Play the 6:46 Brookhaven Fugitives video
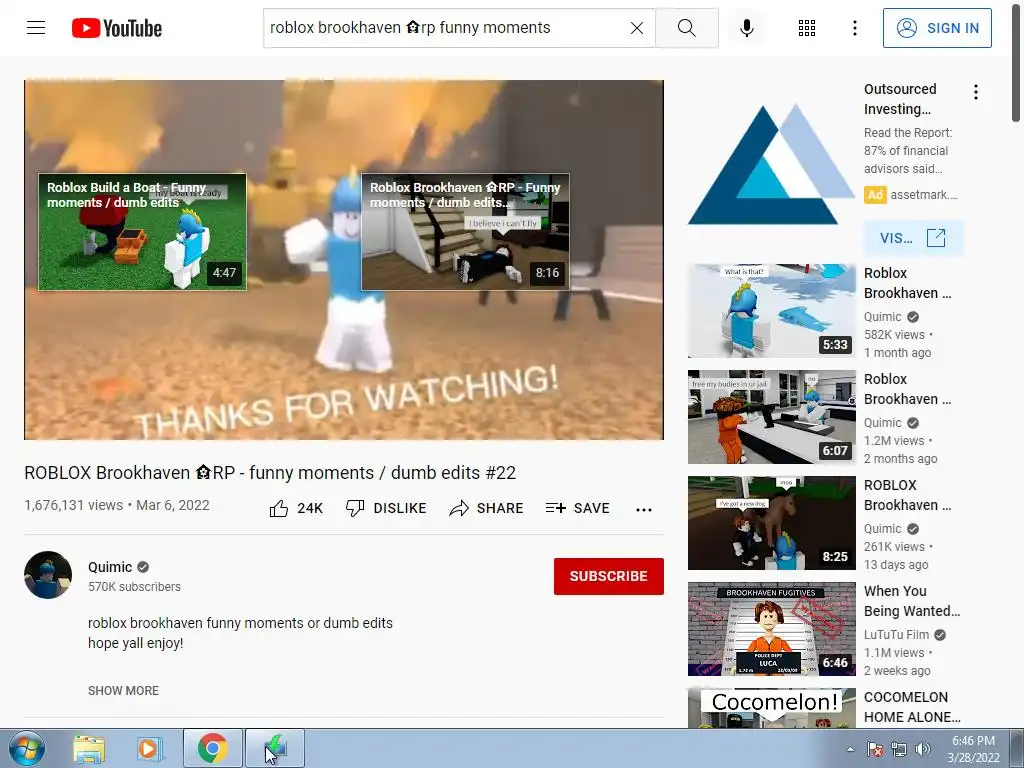1024x768 pixels. click(771, 629)
